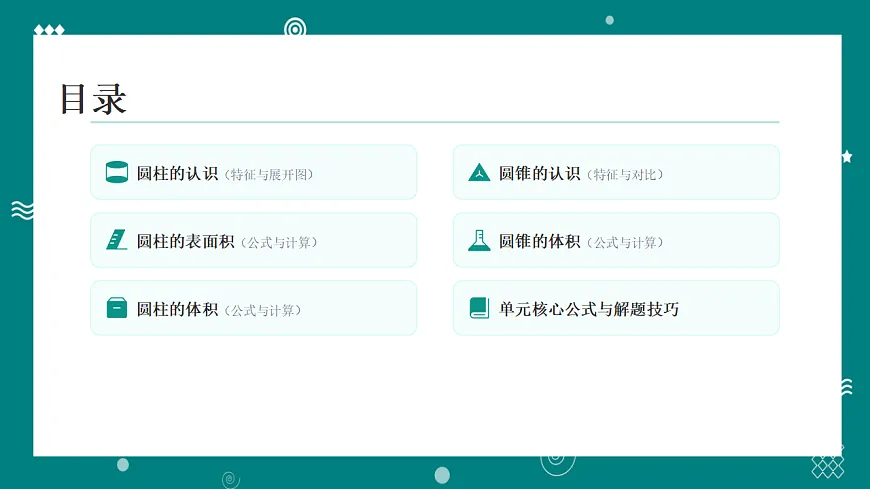Click the subtitle (特征与展开图)
The height and width of the screenshot is (489, 870).
(x=269, y=174)
